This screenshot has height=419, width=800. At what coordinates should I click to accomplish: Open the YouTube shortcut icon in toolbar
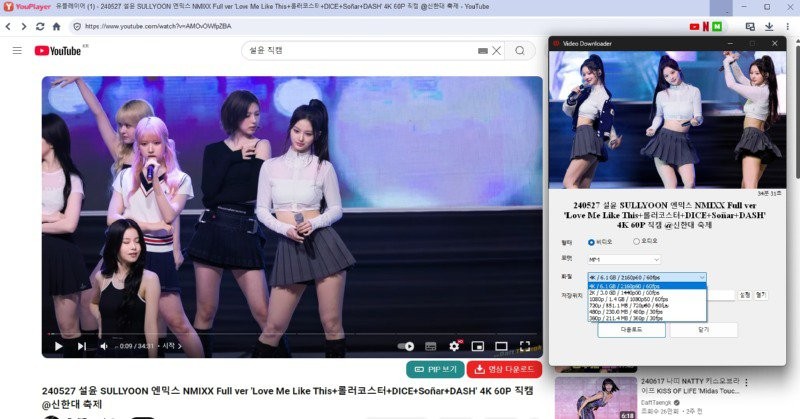[694, 27]
